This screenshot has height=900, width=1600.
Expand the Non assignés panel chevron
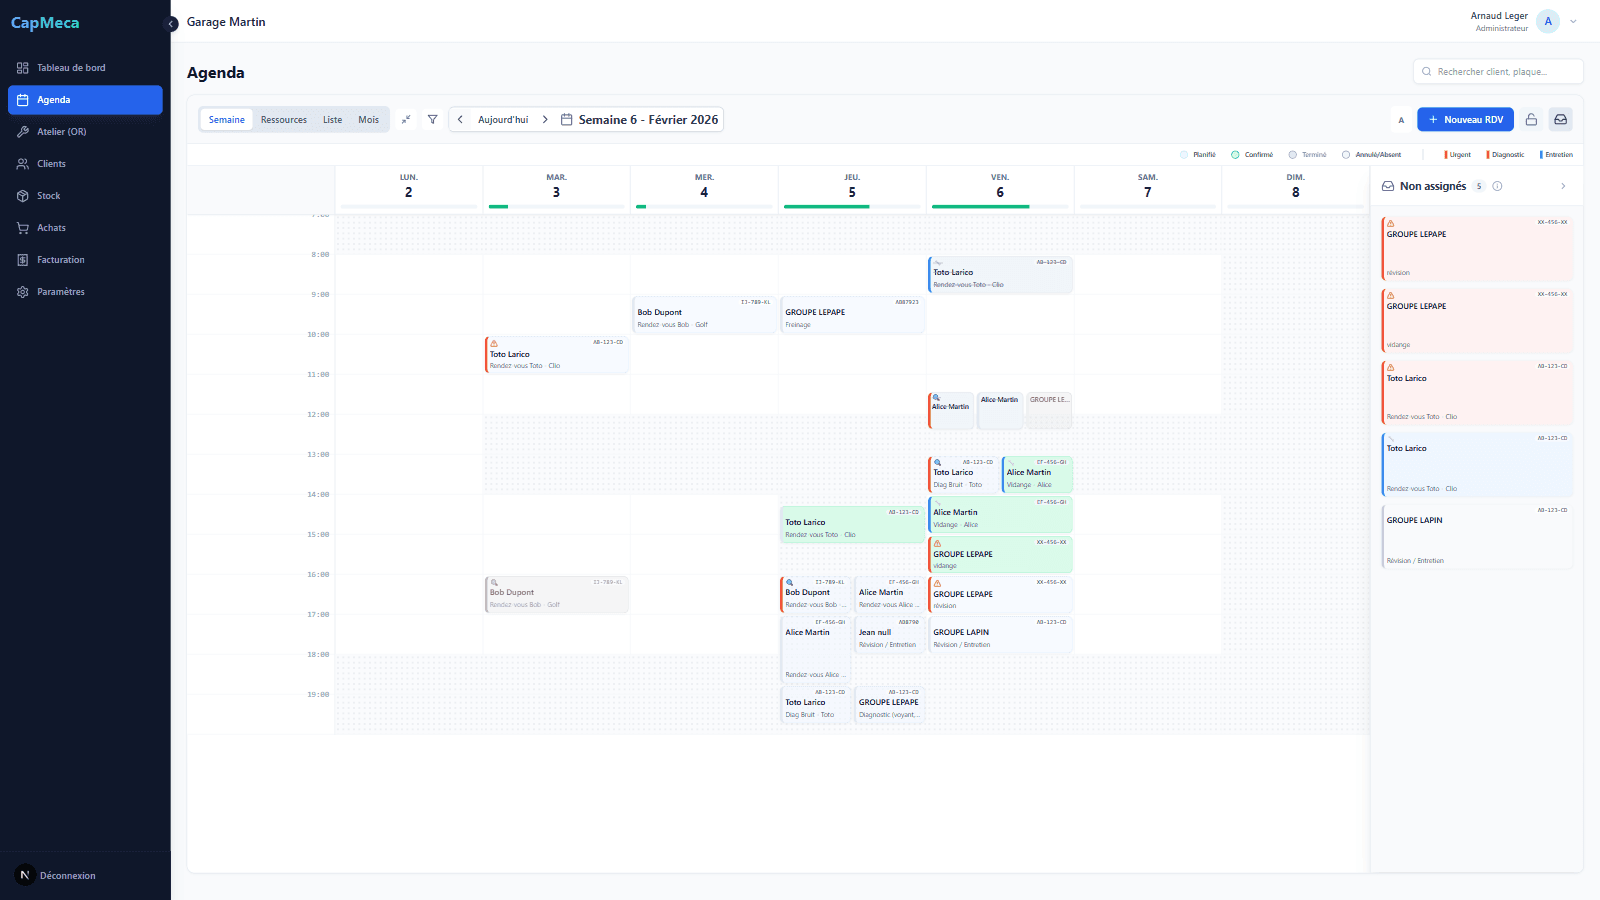coord(1563,185)
